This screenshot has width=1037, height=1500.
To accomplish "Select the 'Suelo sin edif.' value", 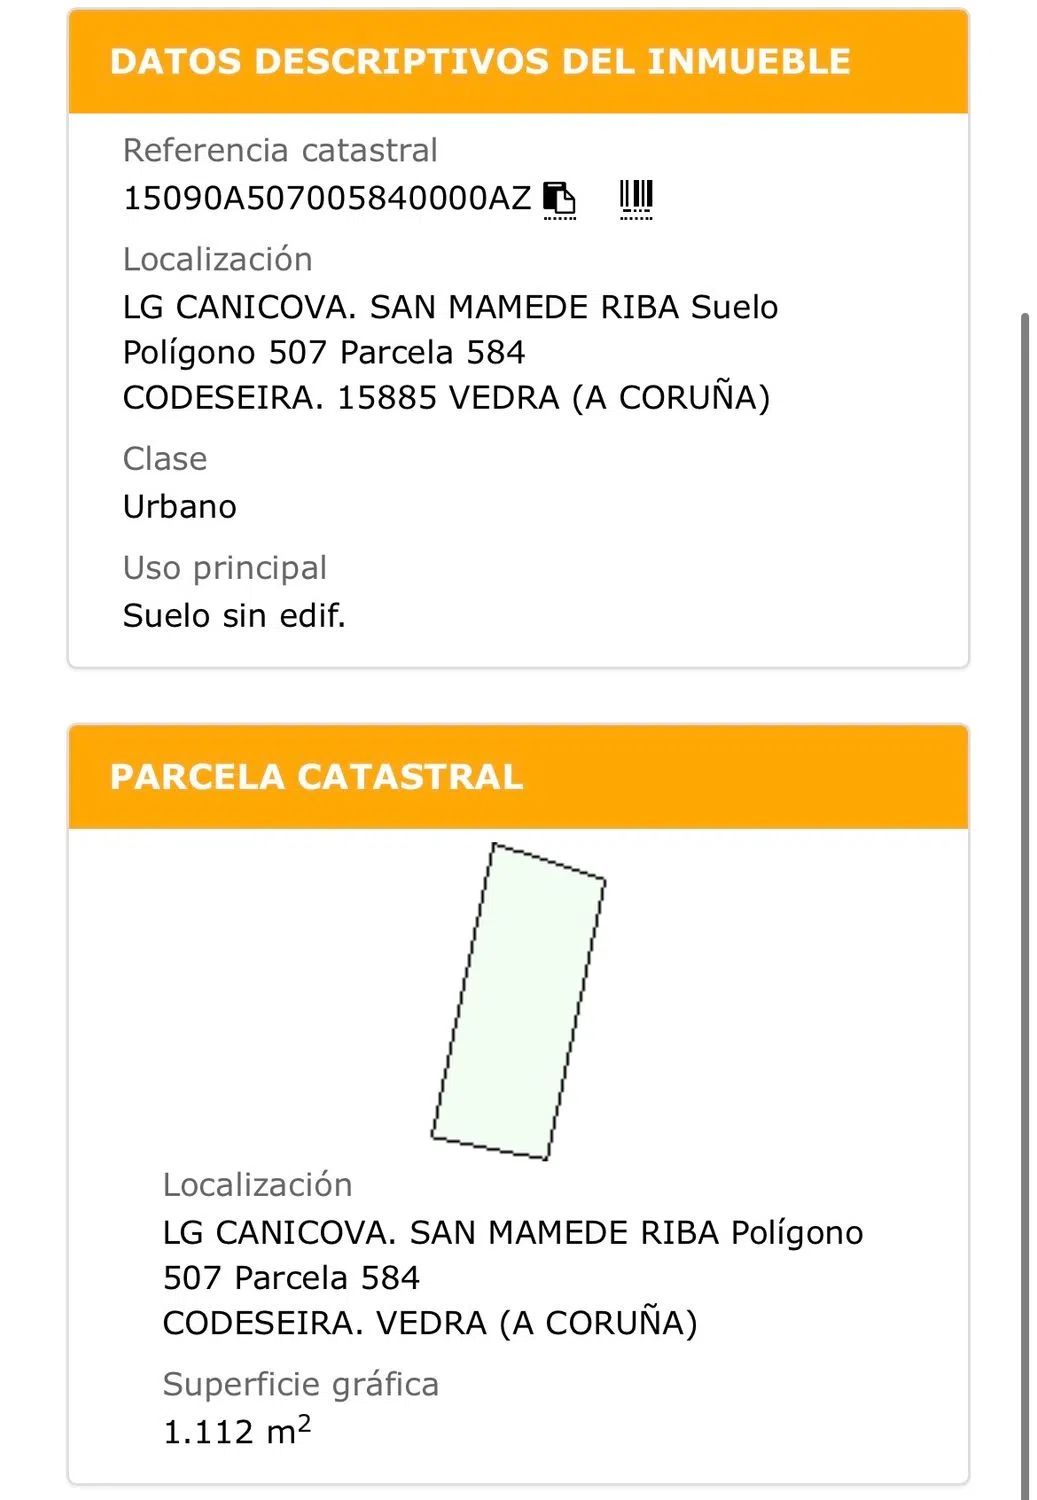I will pos(234,616).
